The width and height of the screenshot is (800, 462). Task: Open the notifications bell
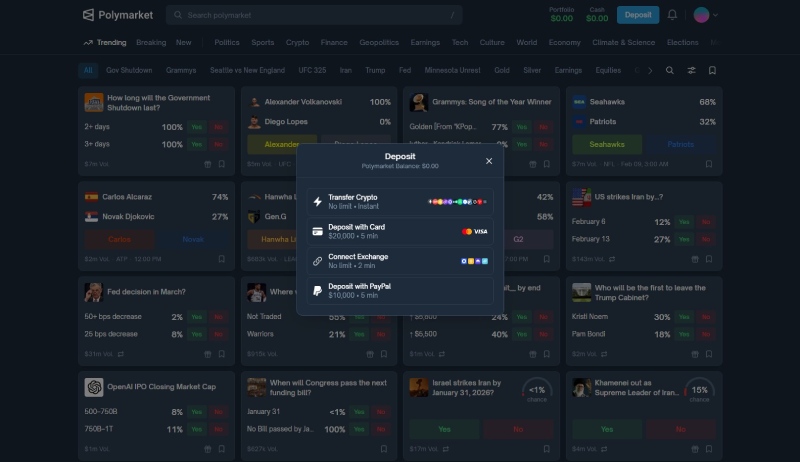(672, 15)
